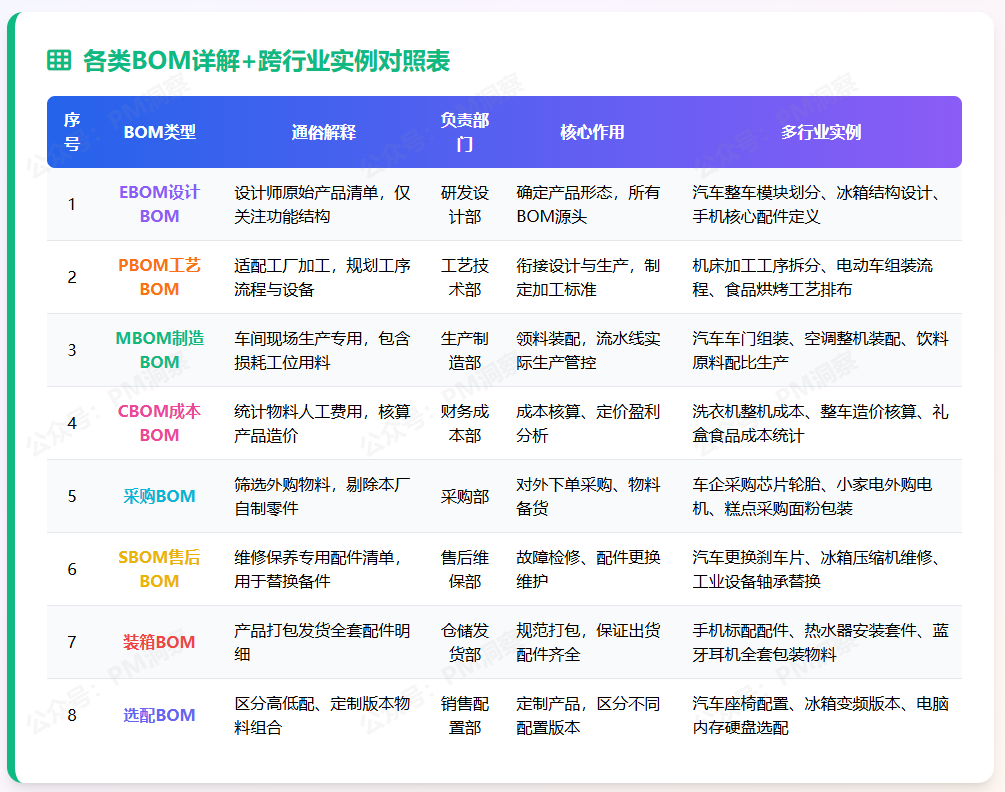
Task: Select the 负责部门 column header
Action: [x=465, y=132]
